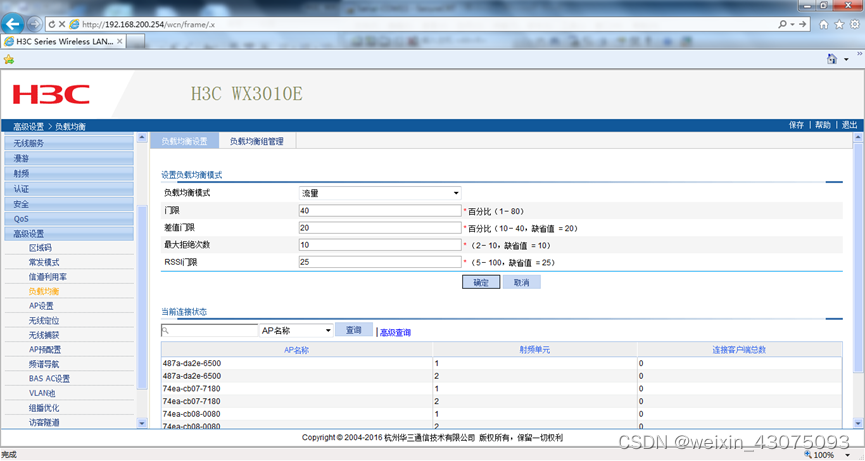Click the zoom level magnifier in status bar

(808, 455)
